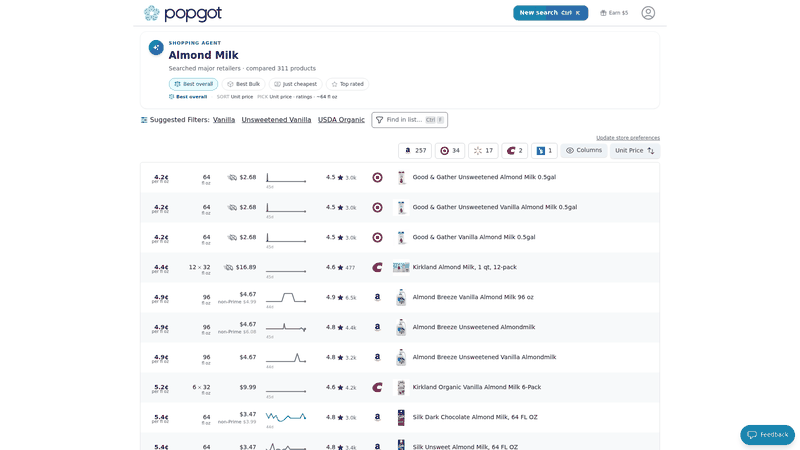Toggle the store filter showing 1
The height and width of the screenshot is (450, 800).
[x=544, y=151]
